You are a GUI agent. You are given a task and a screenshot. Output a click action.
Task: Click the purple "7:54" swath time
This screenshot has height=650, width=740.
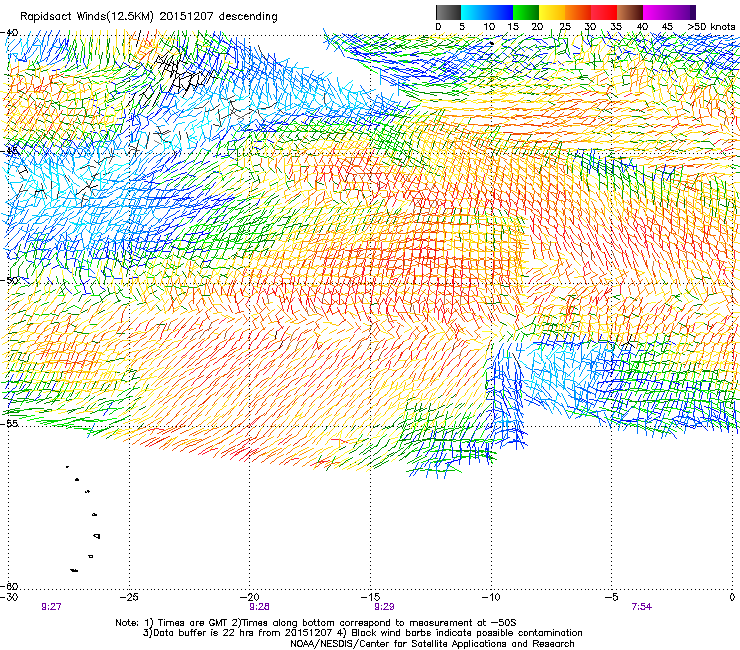pyautogui.click(x=642, y=607)
